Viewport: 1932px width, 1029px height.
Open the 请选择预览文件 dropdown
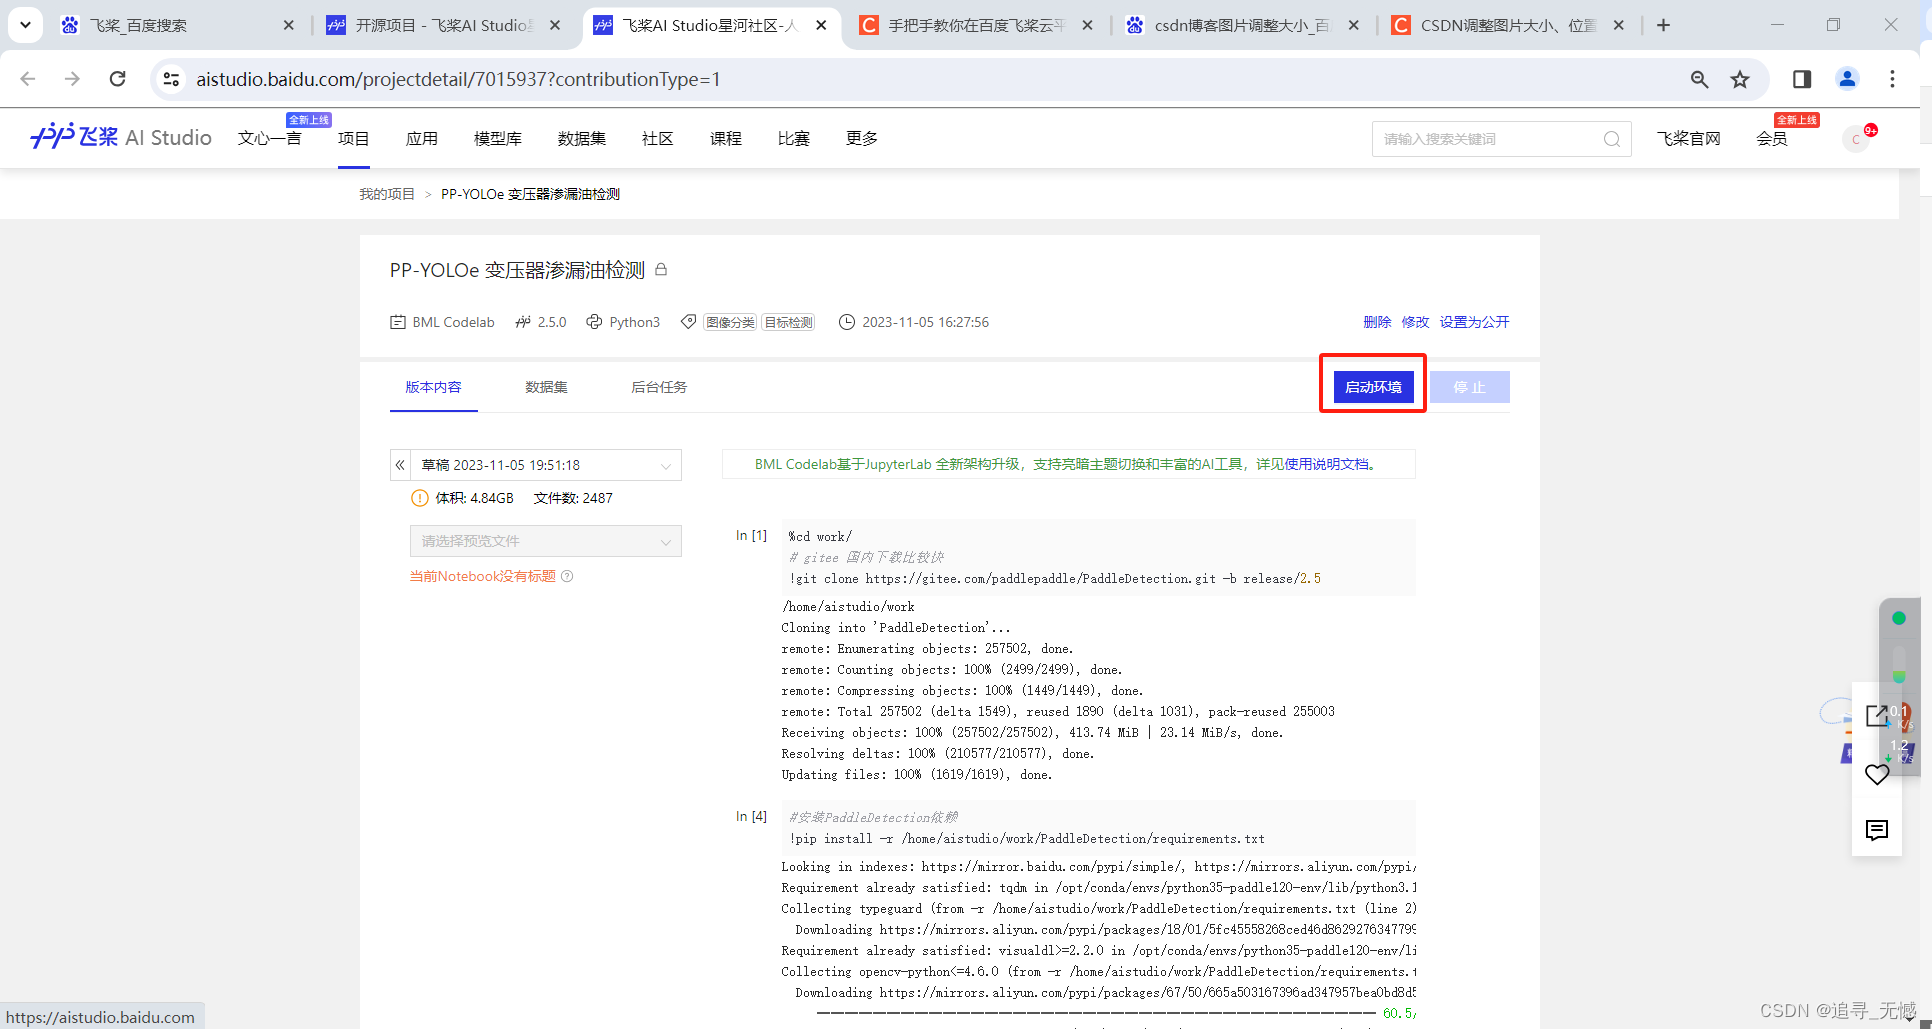pos(546,541)
